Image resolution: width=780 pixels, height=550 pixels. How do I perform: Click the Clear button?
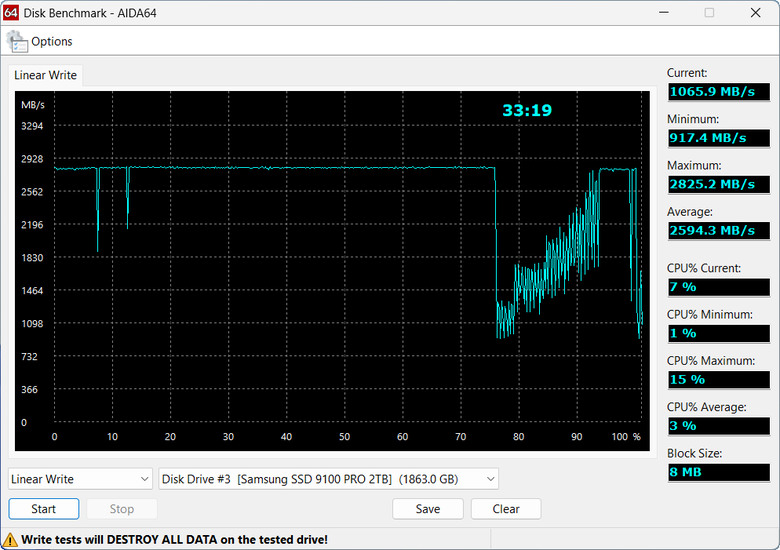pos(506,509)
